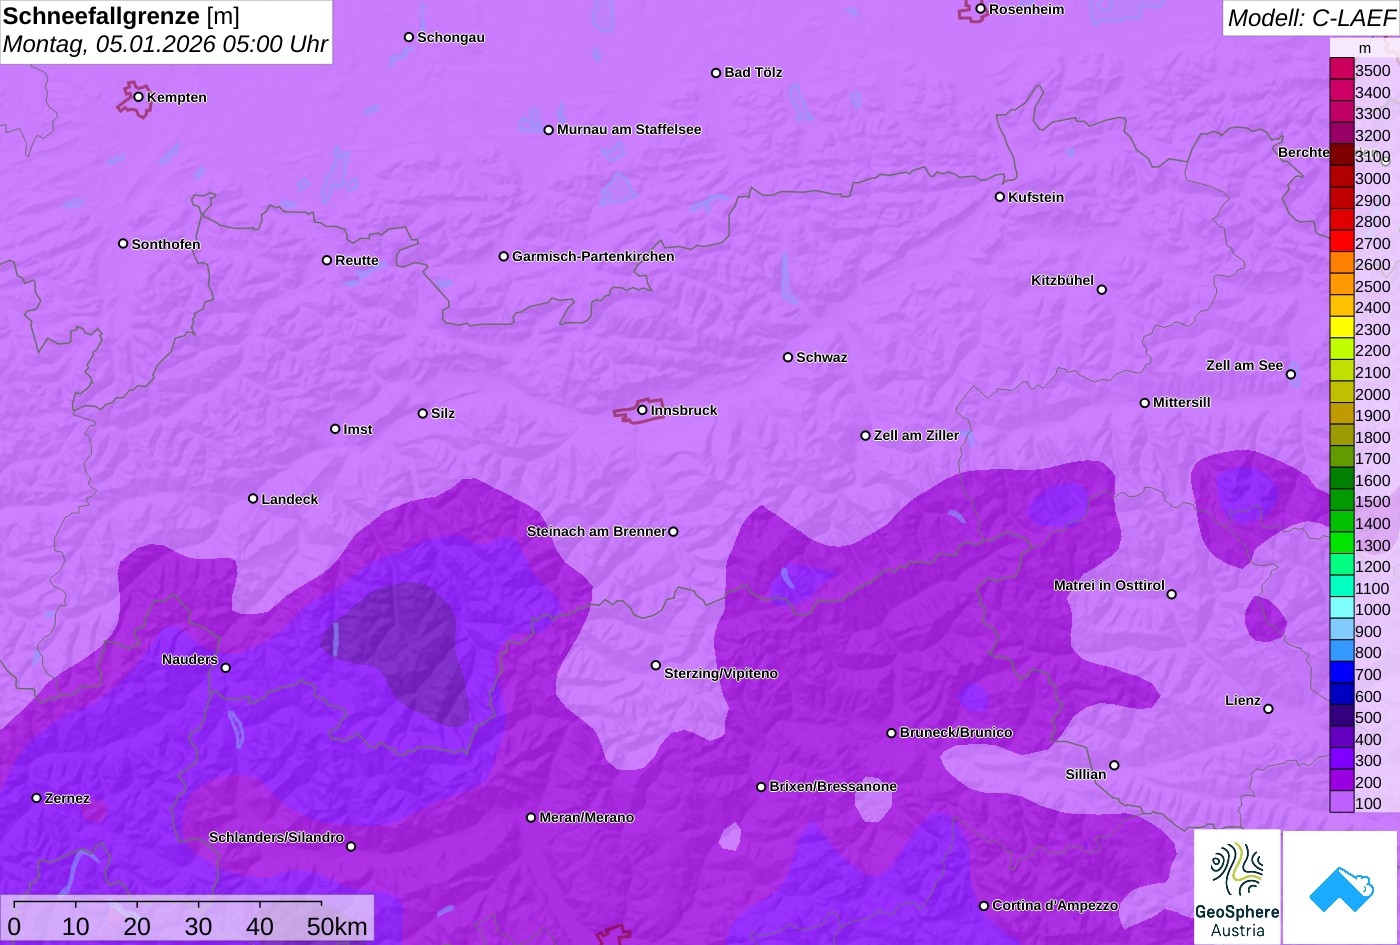Click the date text Montag, 05.01.2026 05:00 Uhr

tap(165, 45)
